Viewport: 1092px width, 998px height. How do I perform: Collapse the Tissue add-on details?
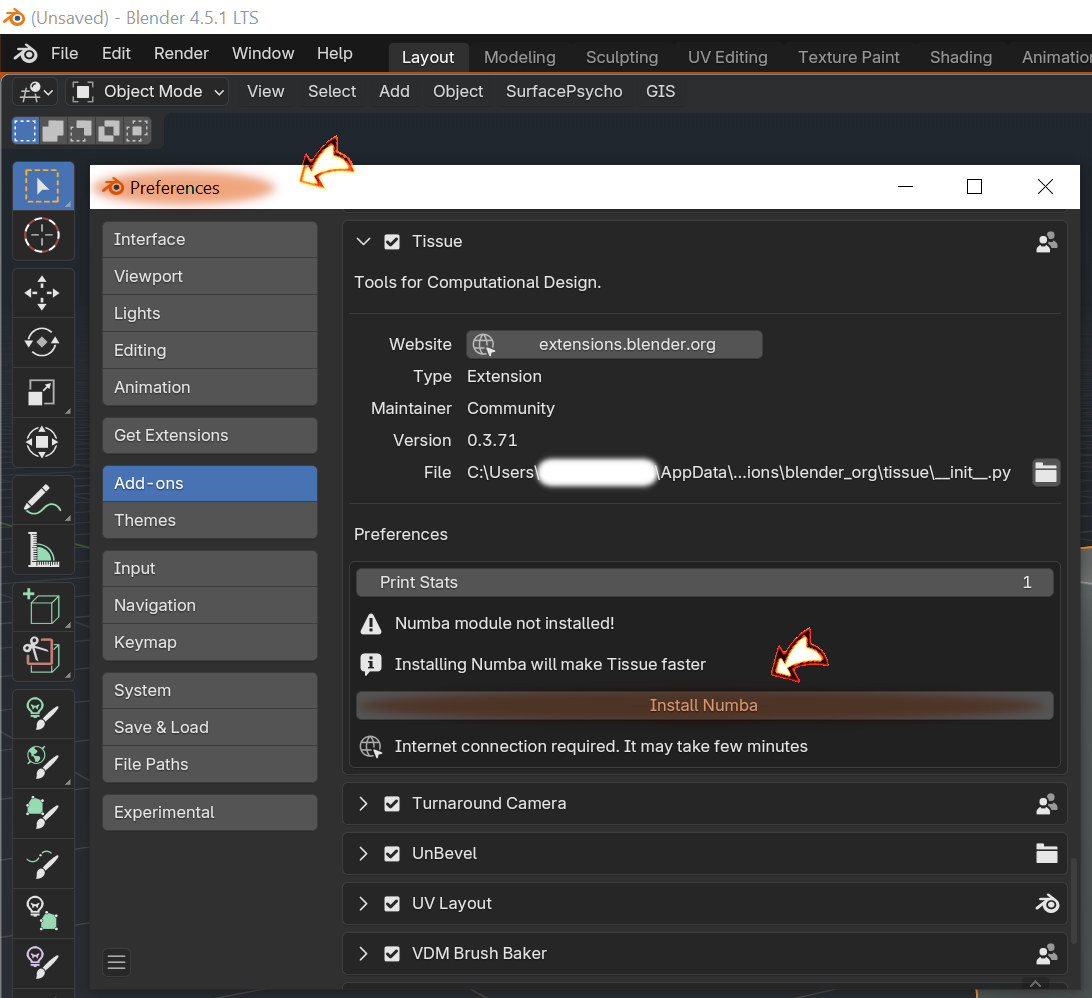pos(363,242)
